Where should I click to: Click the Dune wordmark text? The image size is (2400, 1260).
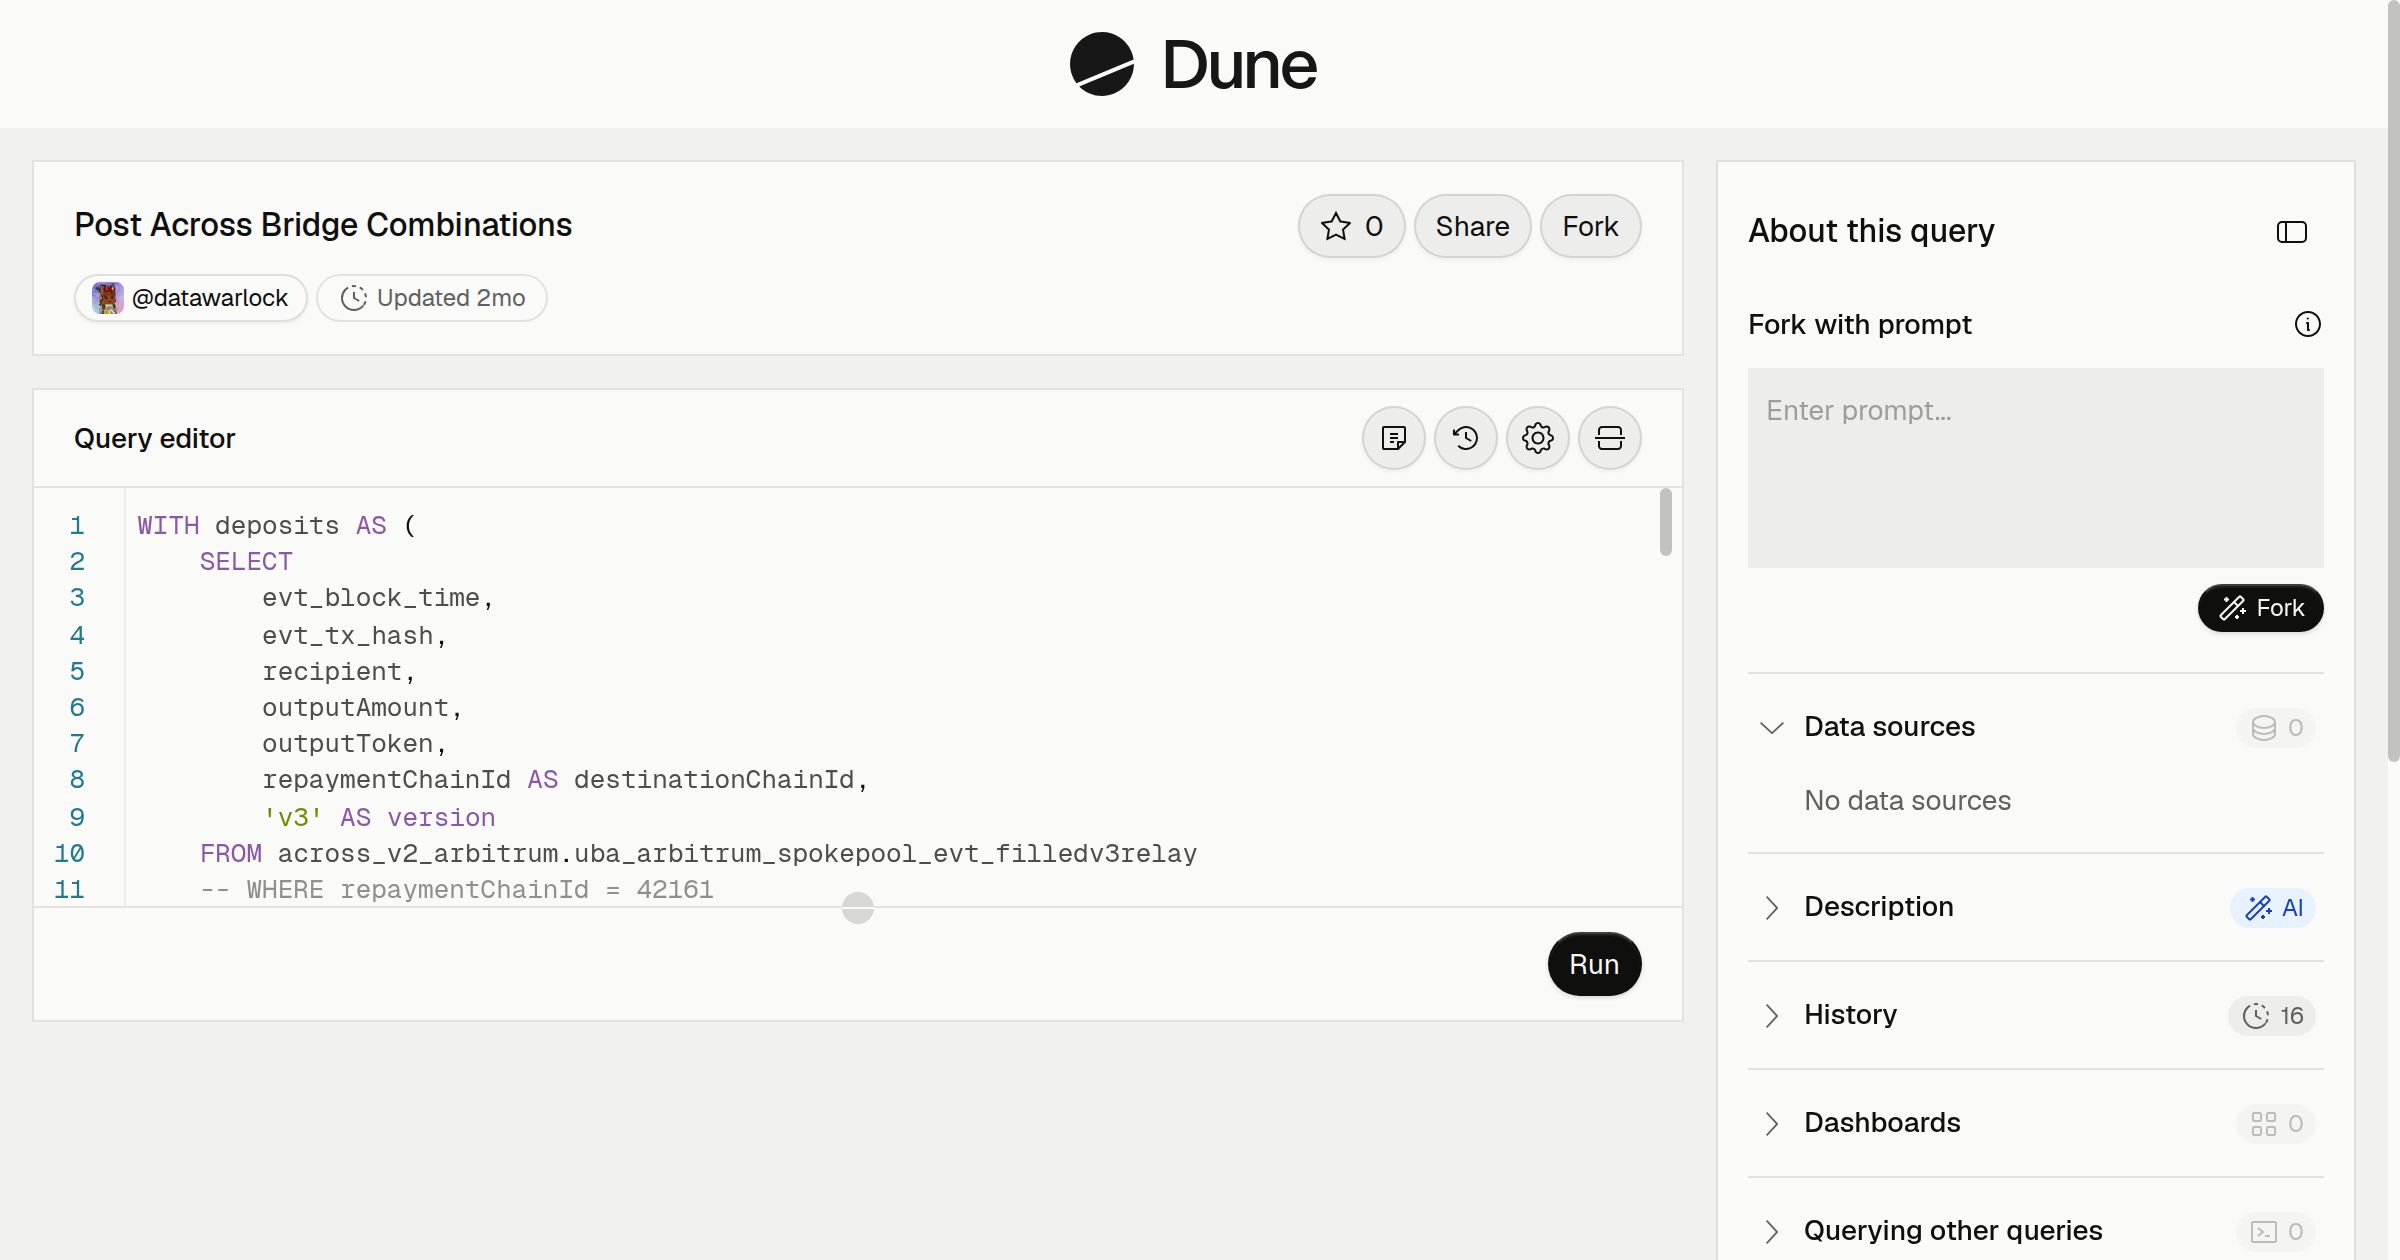coord(1239,65)
